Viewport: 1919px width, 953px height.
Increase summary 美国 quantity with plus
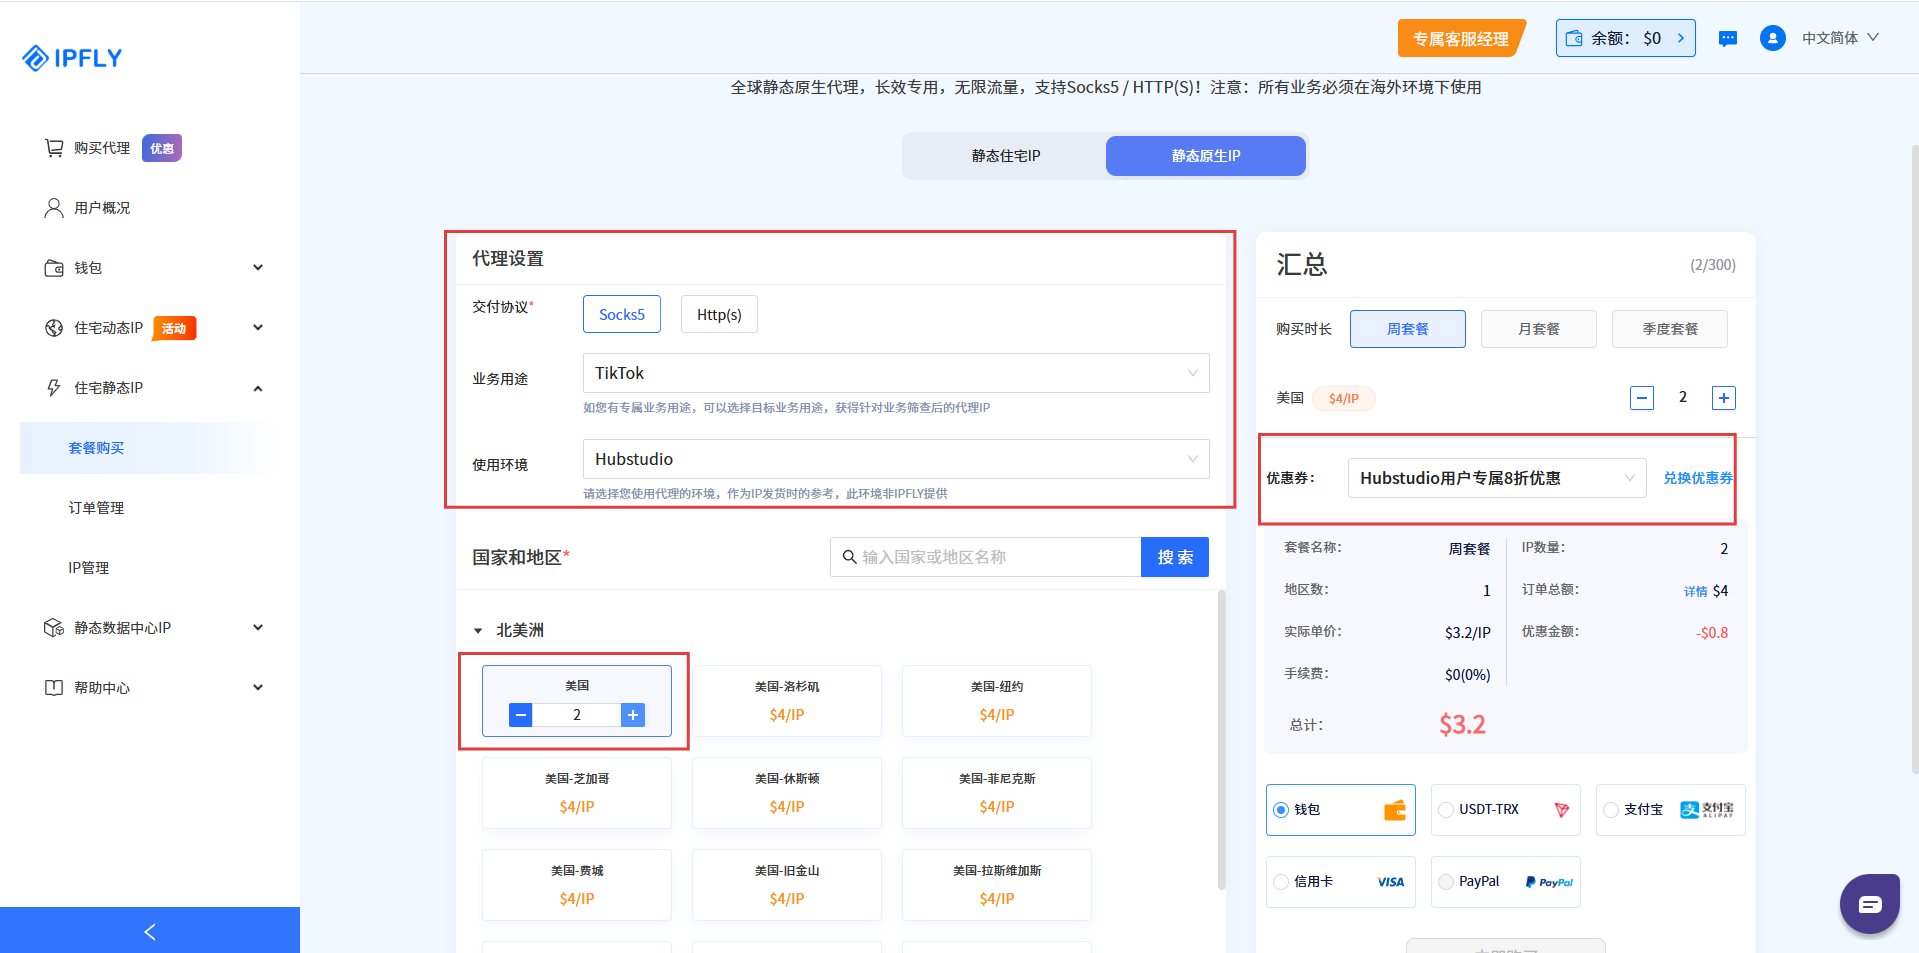click(1724, 398)
